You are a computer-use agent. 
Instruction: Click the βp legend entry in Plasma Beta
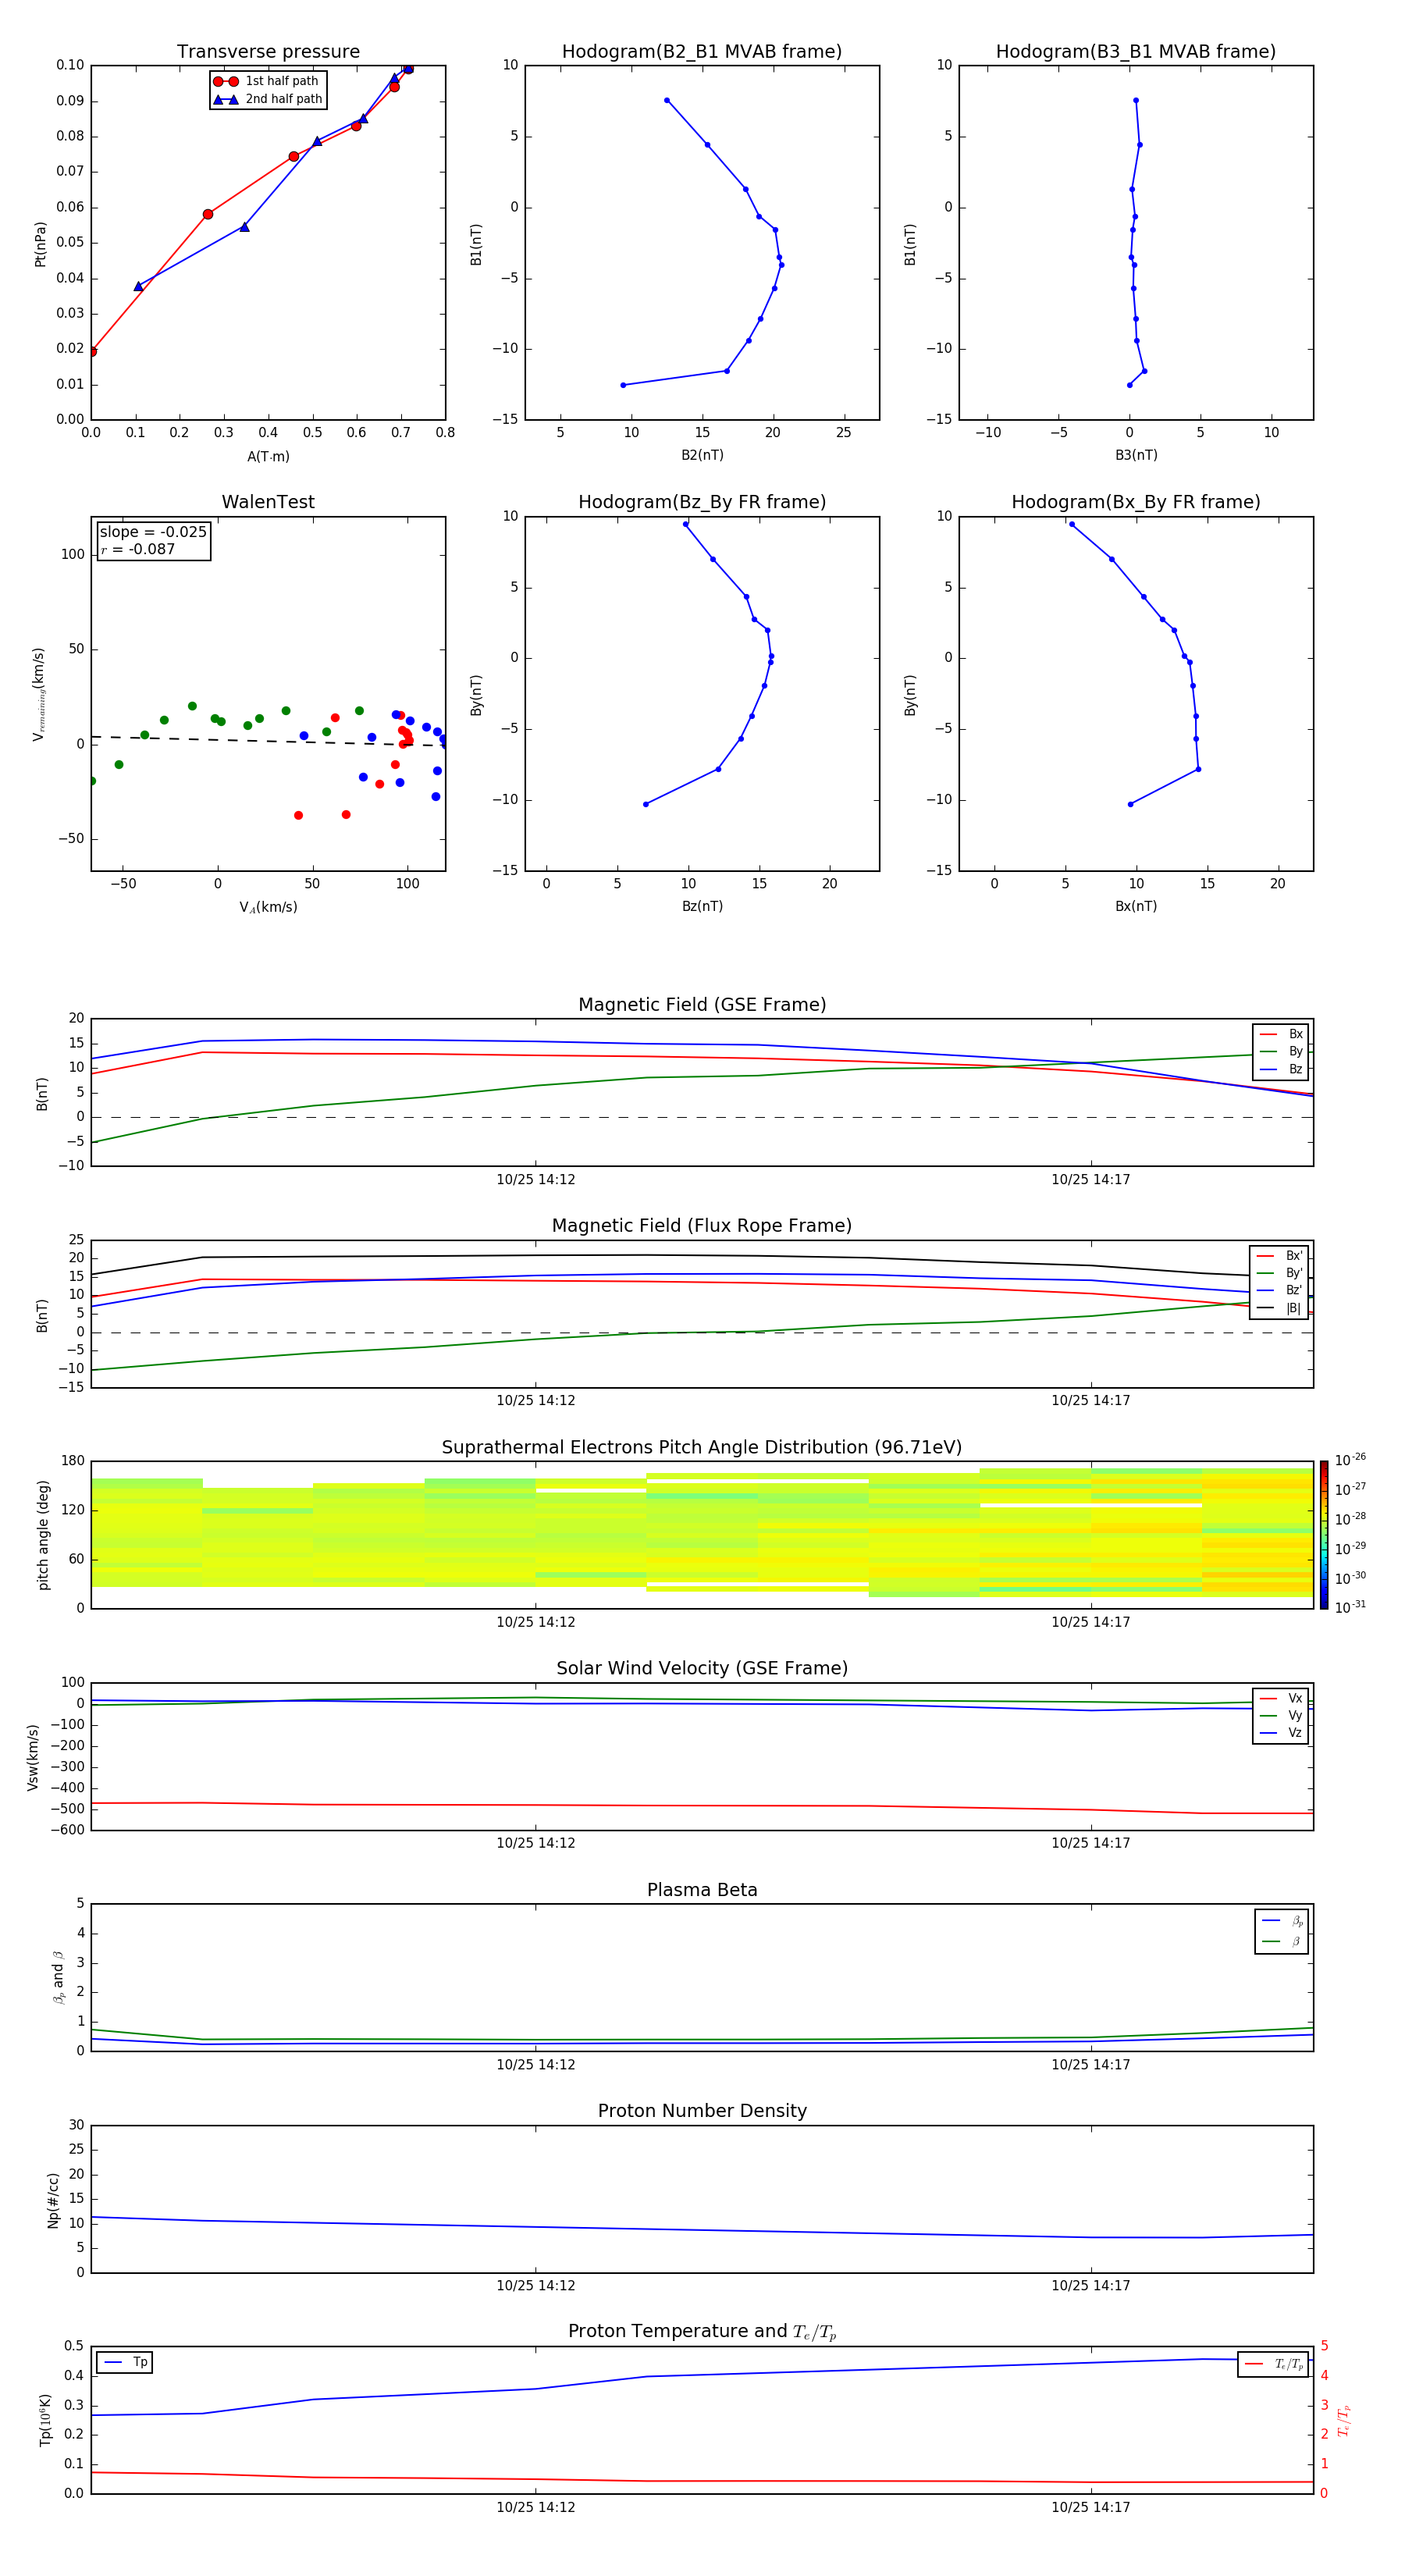click(1282, 1921)
